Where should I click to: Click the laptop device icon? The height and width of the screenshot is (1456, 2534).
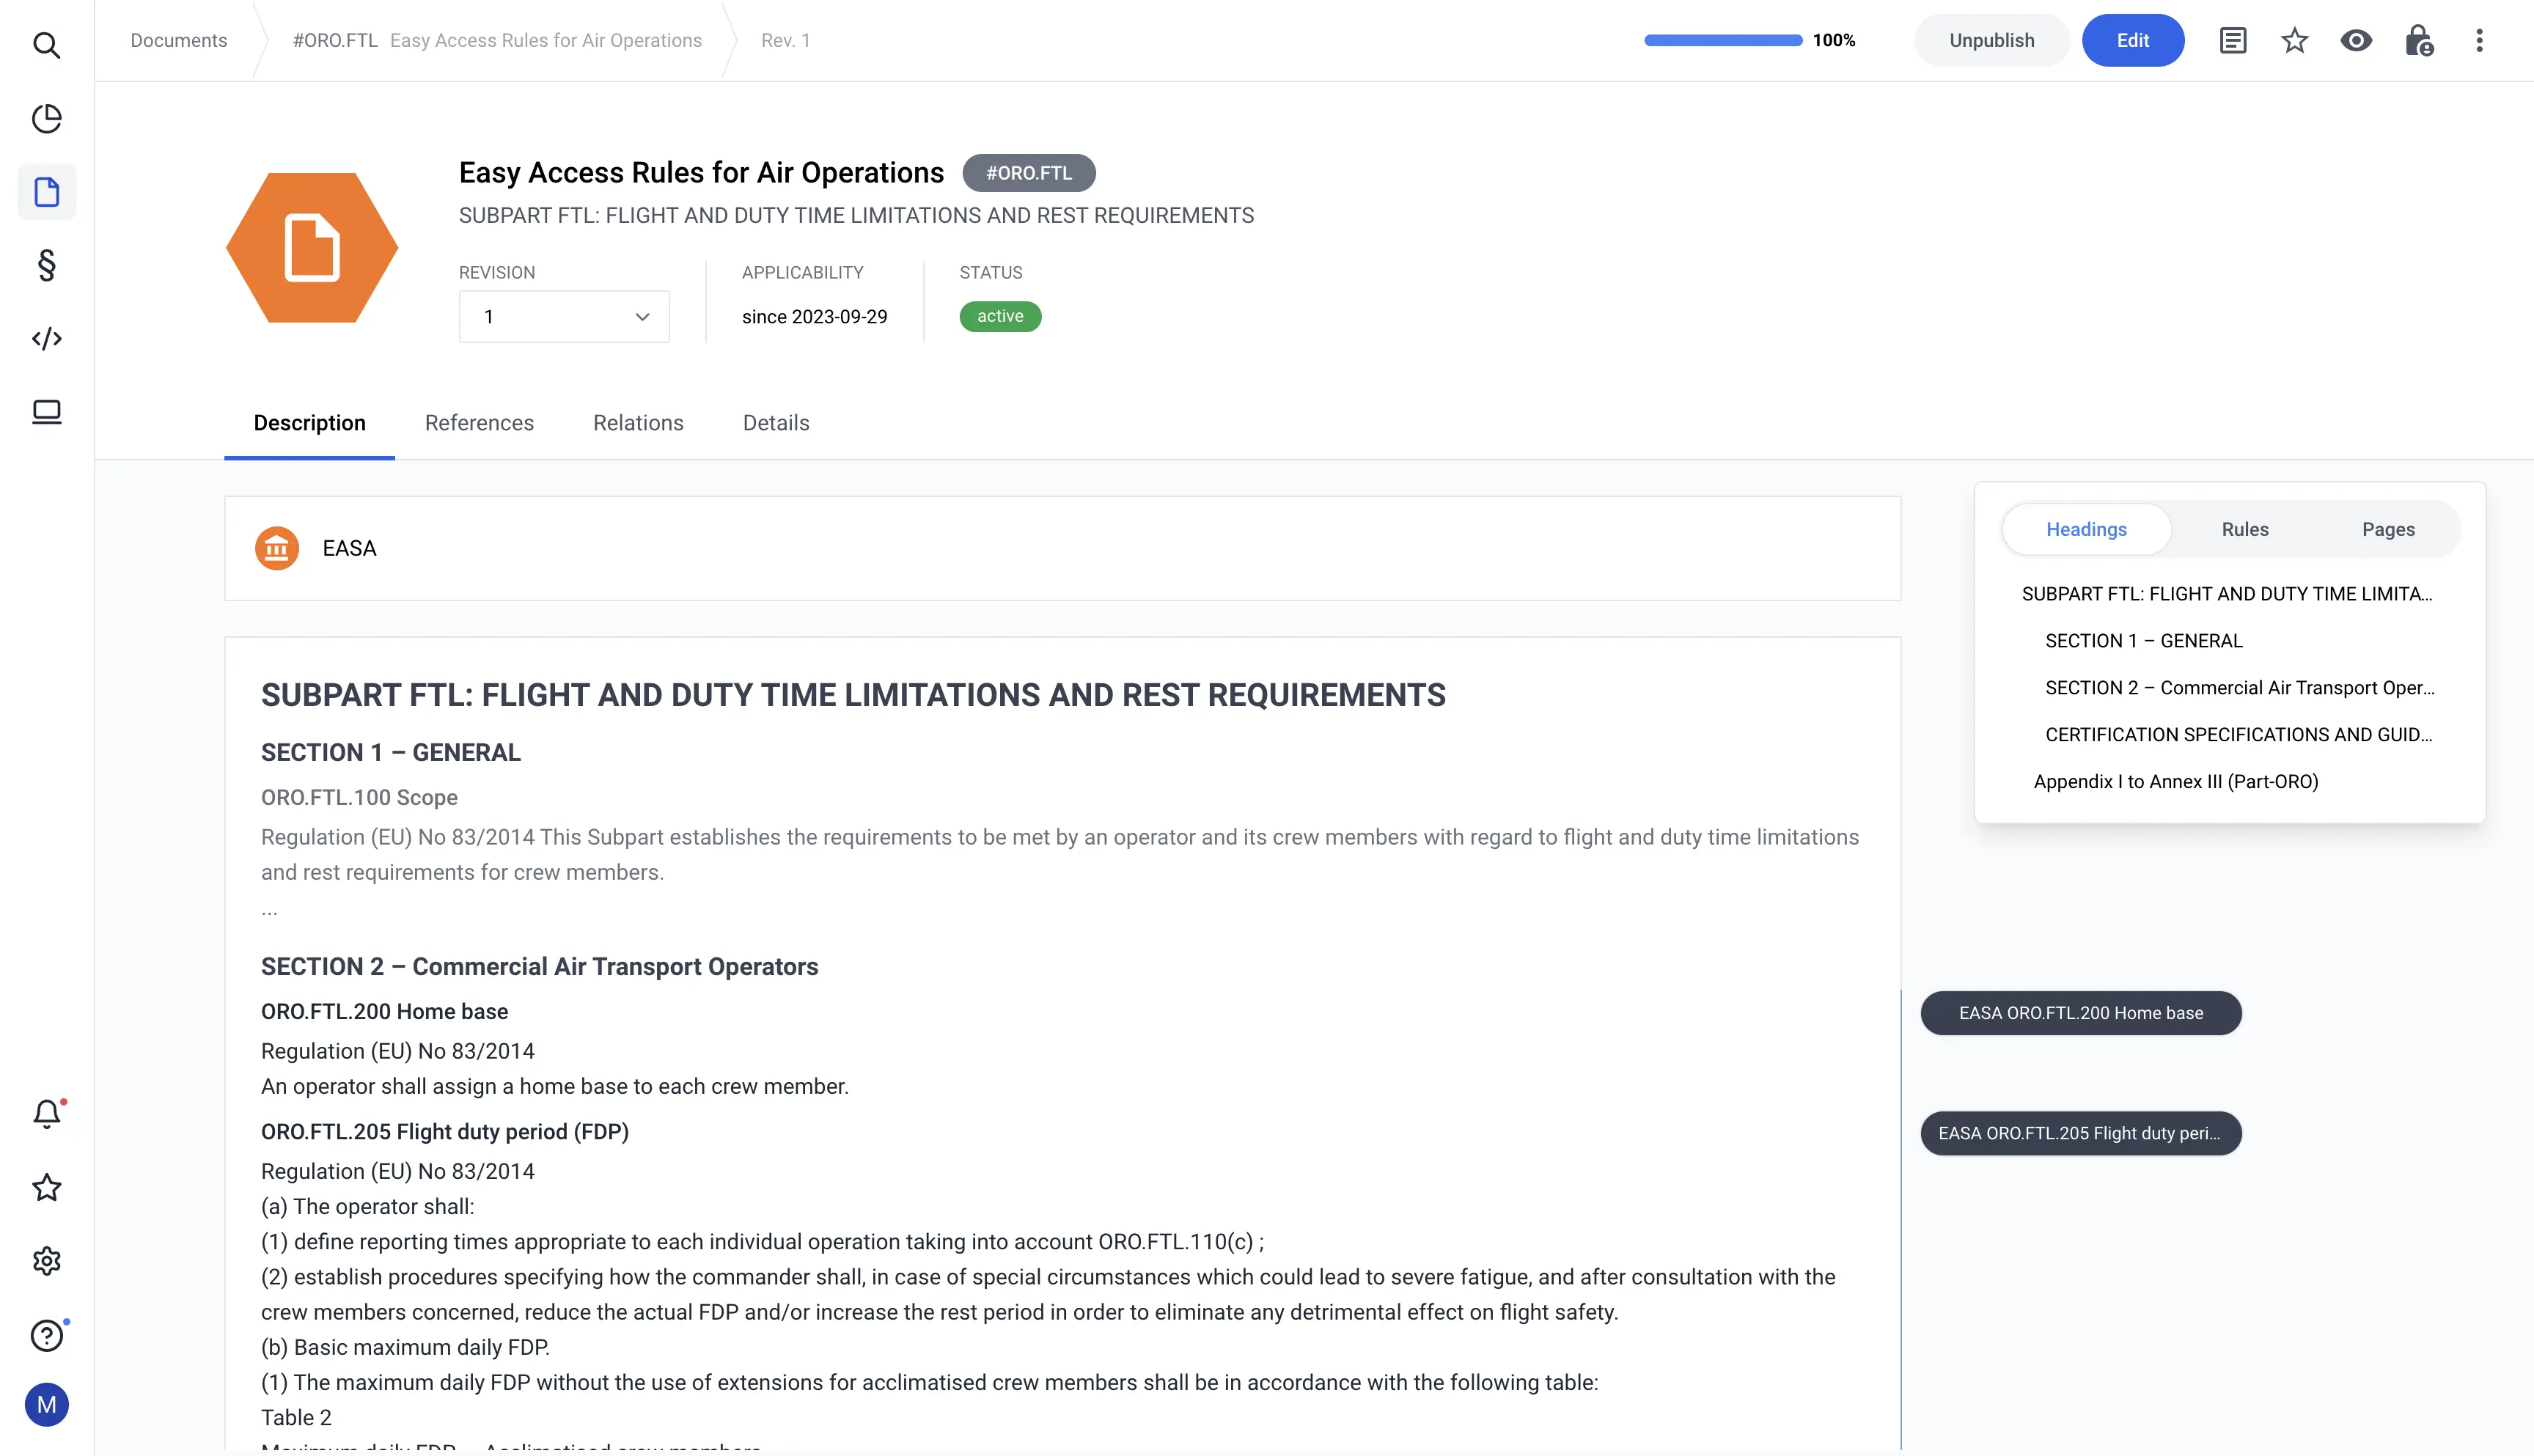click(x=46, y=412)
